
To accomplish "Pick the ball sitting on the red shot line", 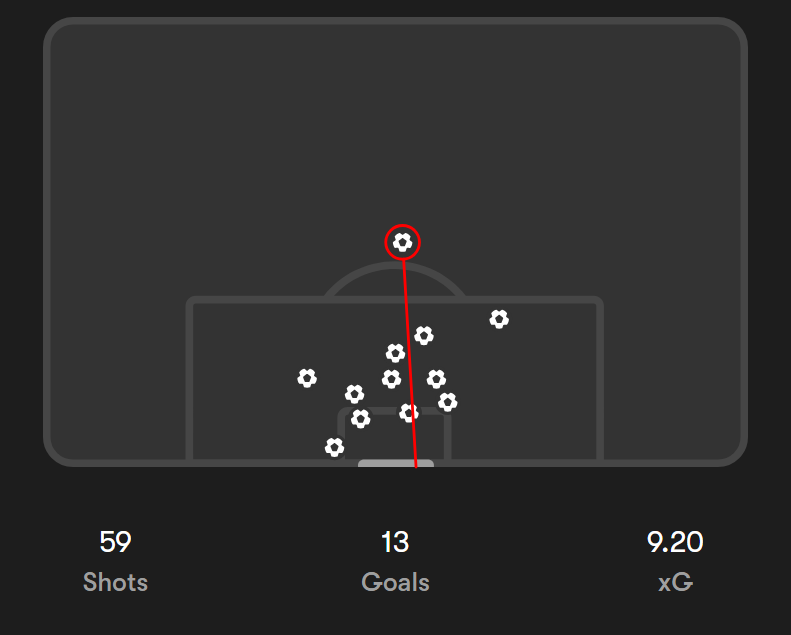I will (409, 413).
